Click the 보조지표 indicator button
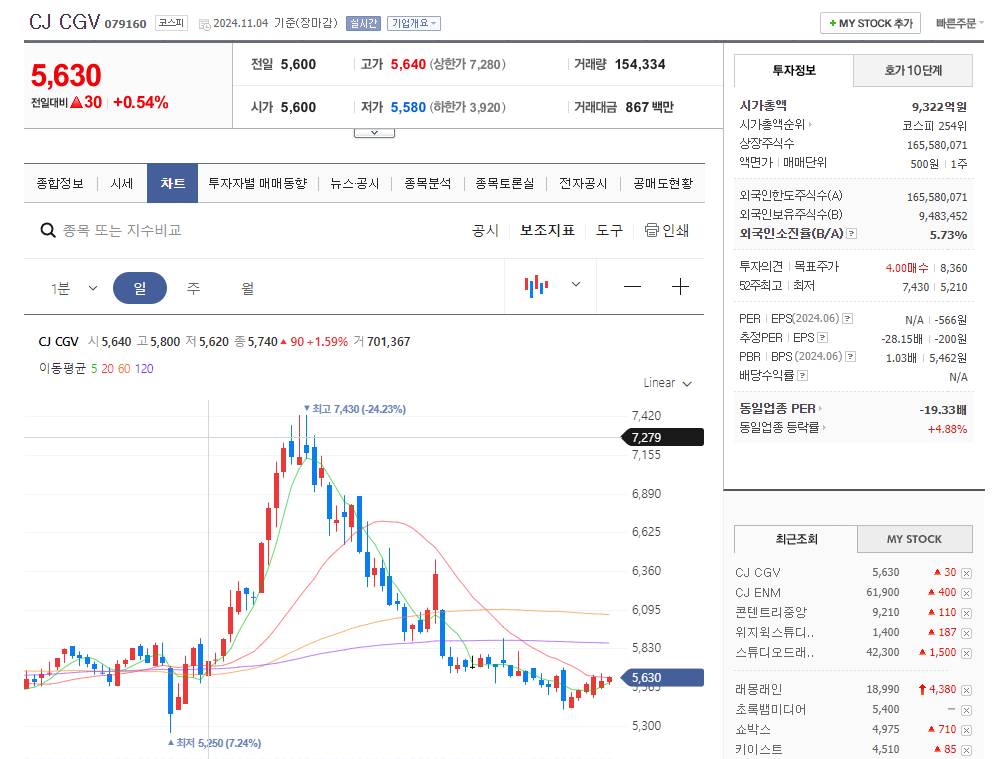 547,230
